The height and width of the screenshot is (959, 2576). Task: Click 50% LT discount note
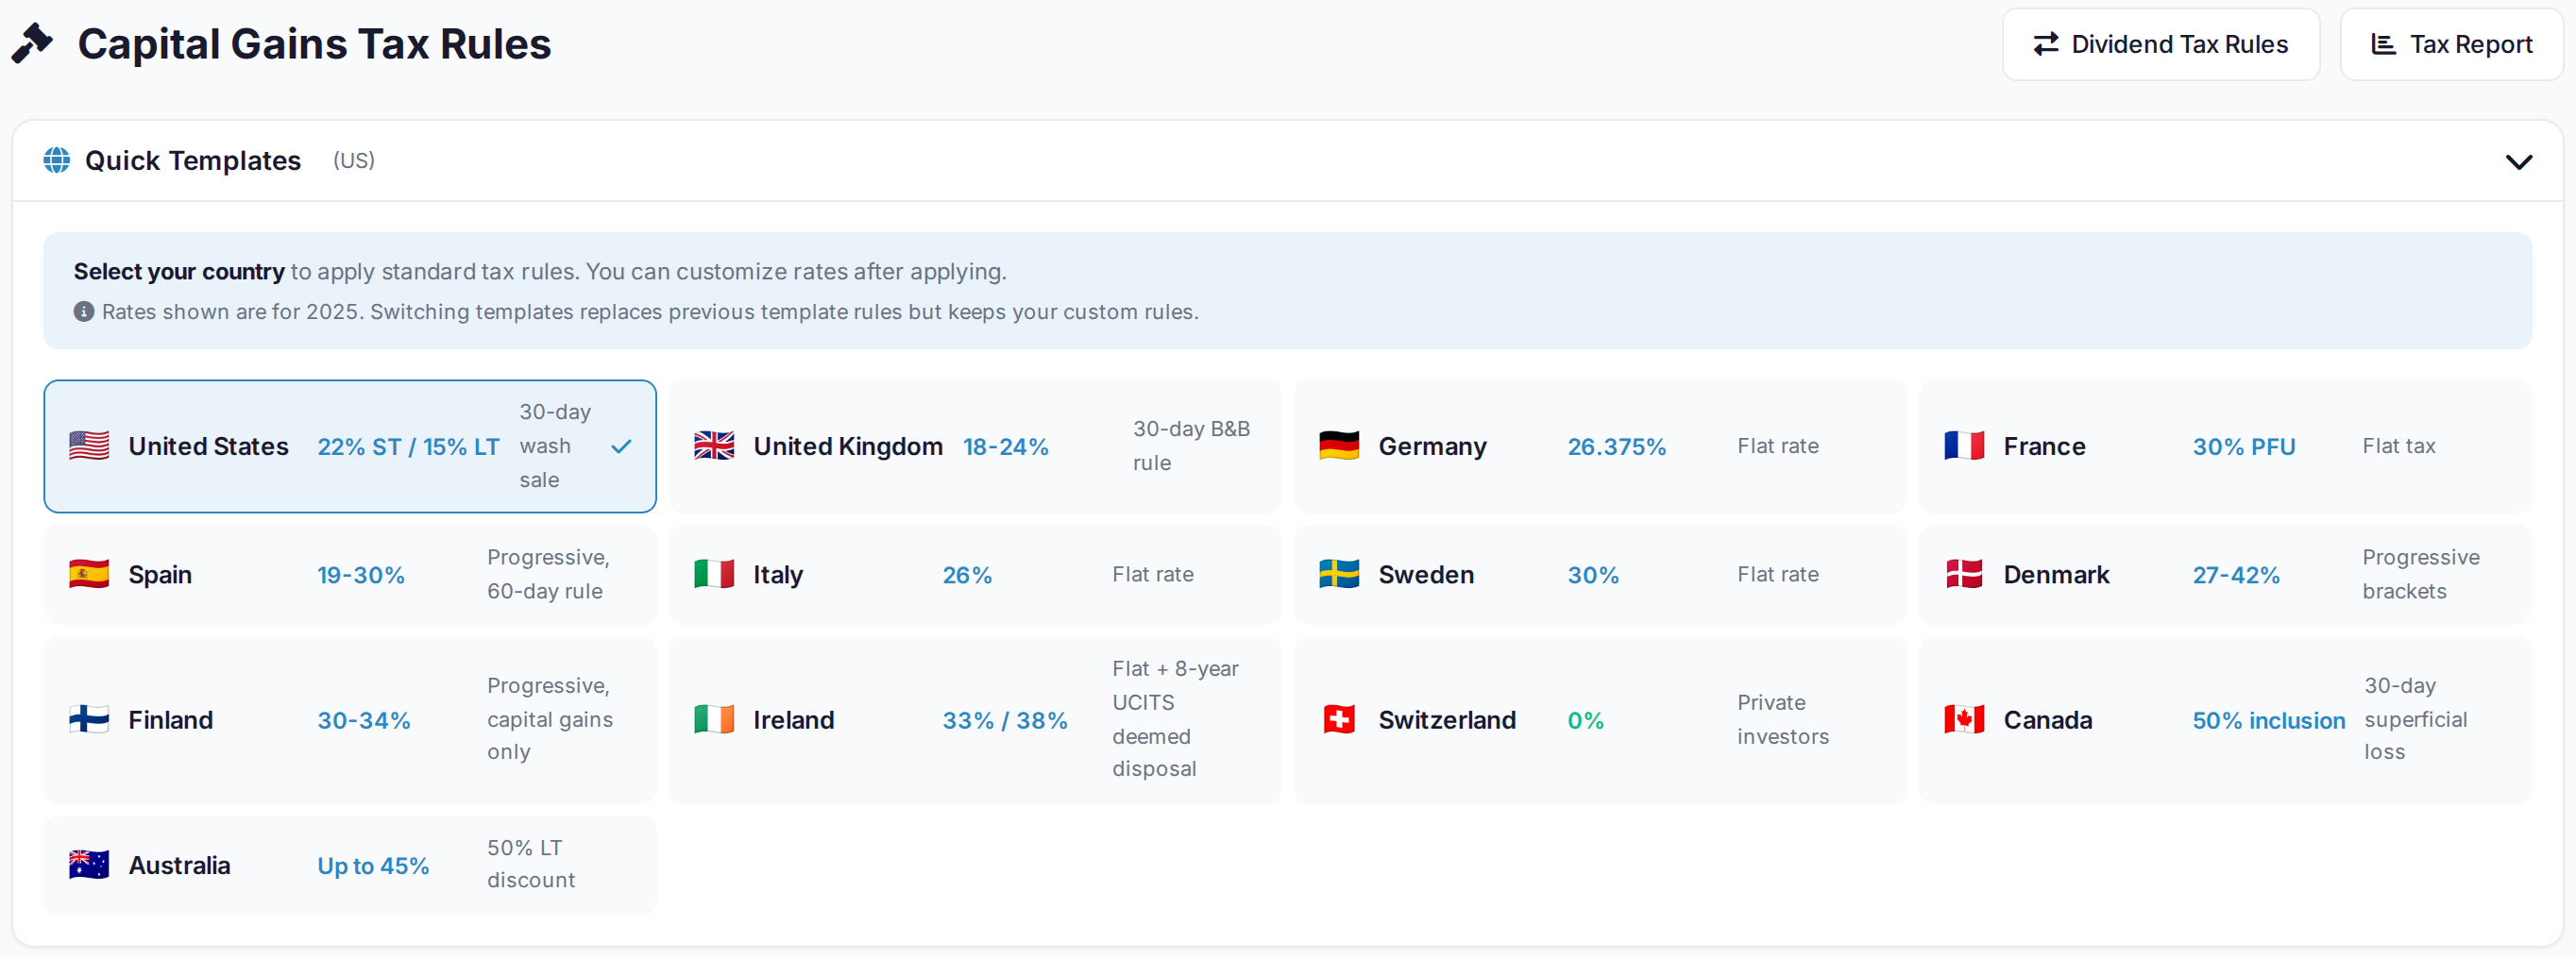point(531,864)
